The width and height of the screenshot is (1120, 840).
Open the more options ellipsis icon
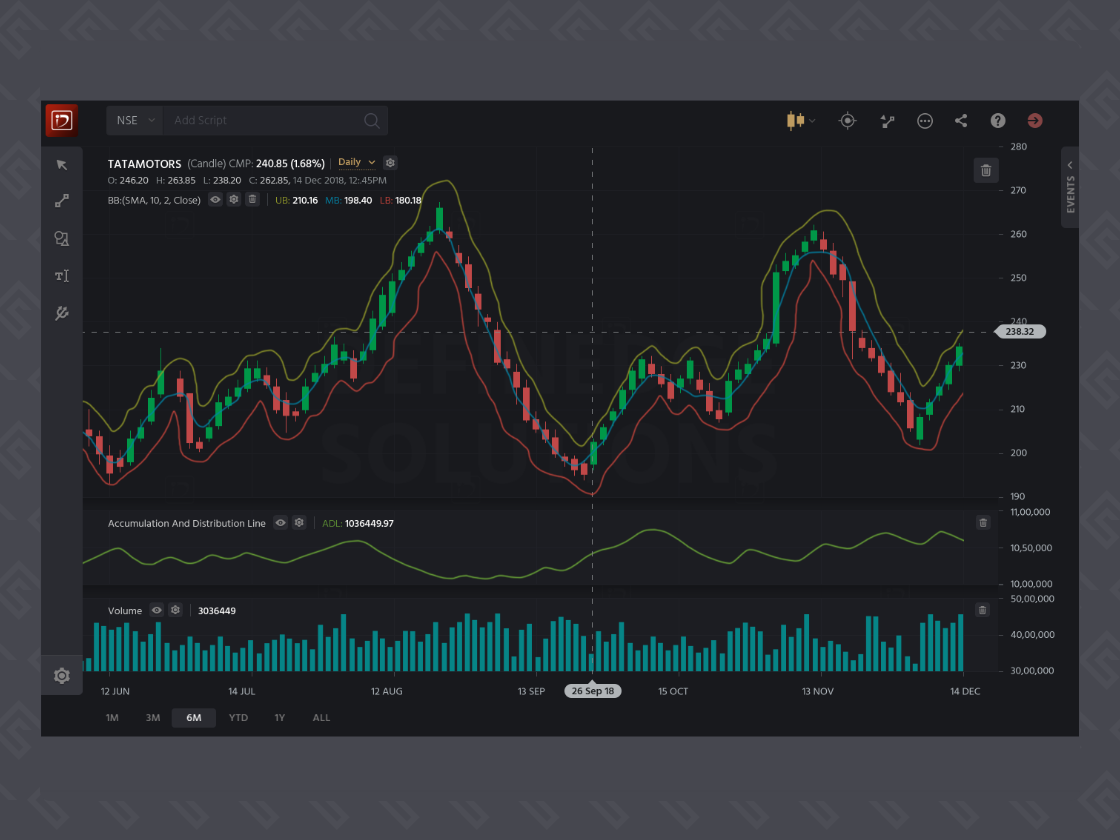point(924,121)
